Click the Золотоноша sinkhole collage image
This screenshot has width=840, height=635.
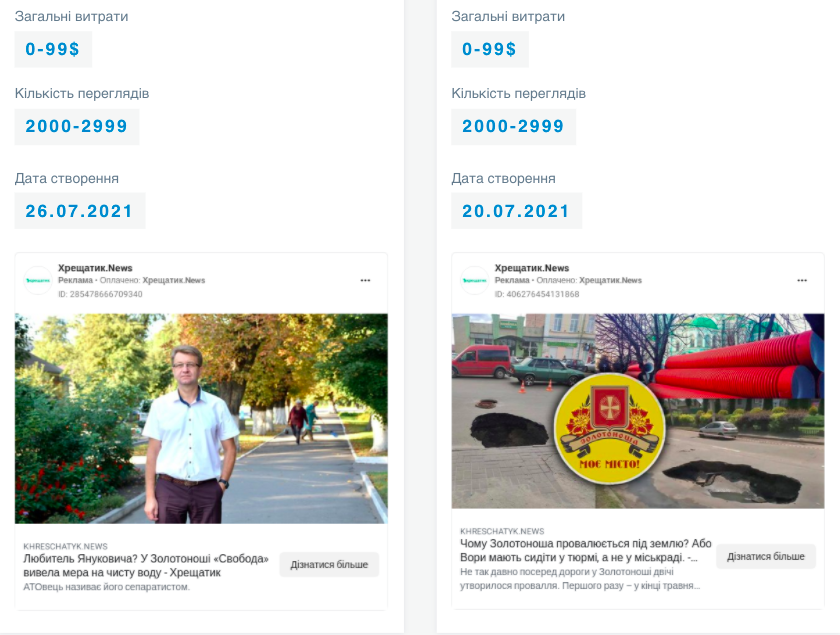click(638, 411)
